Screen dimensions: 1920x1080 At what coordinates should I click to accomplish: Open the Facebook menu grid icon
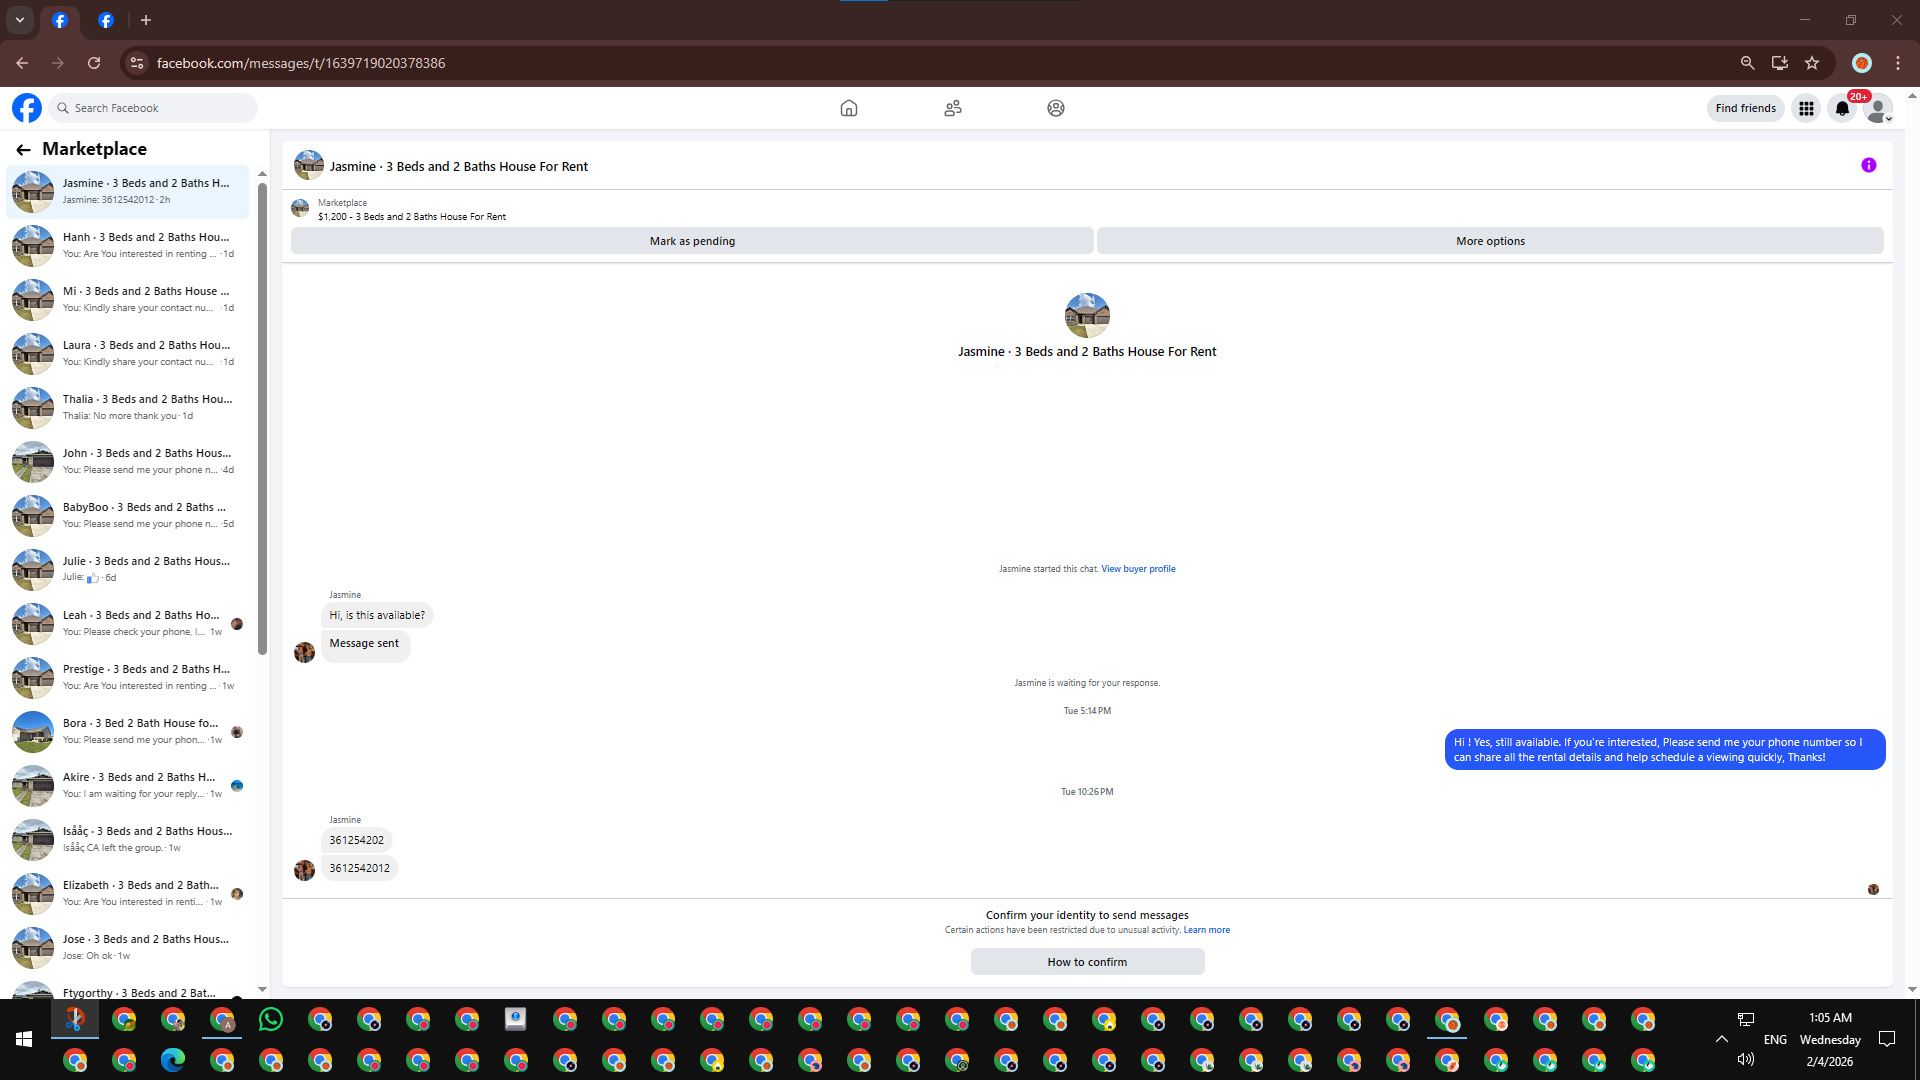1806,108
